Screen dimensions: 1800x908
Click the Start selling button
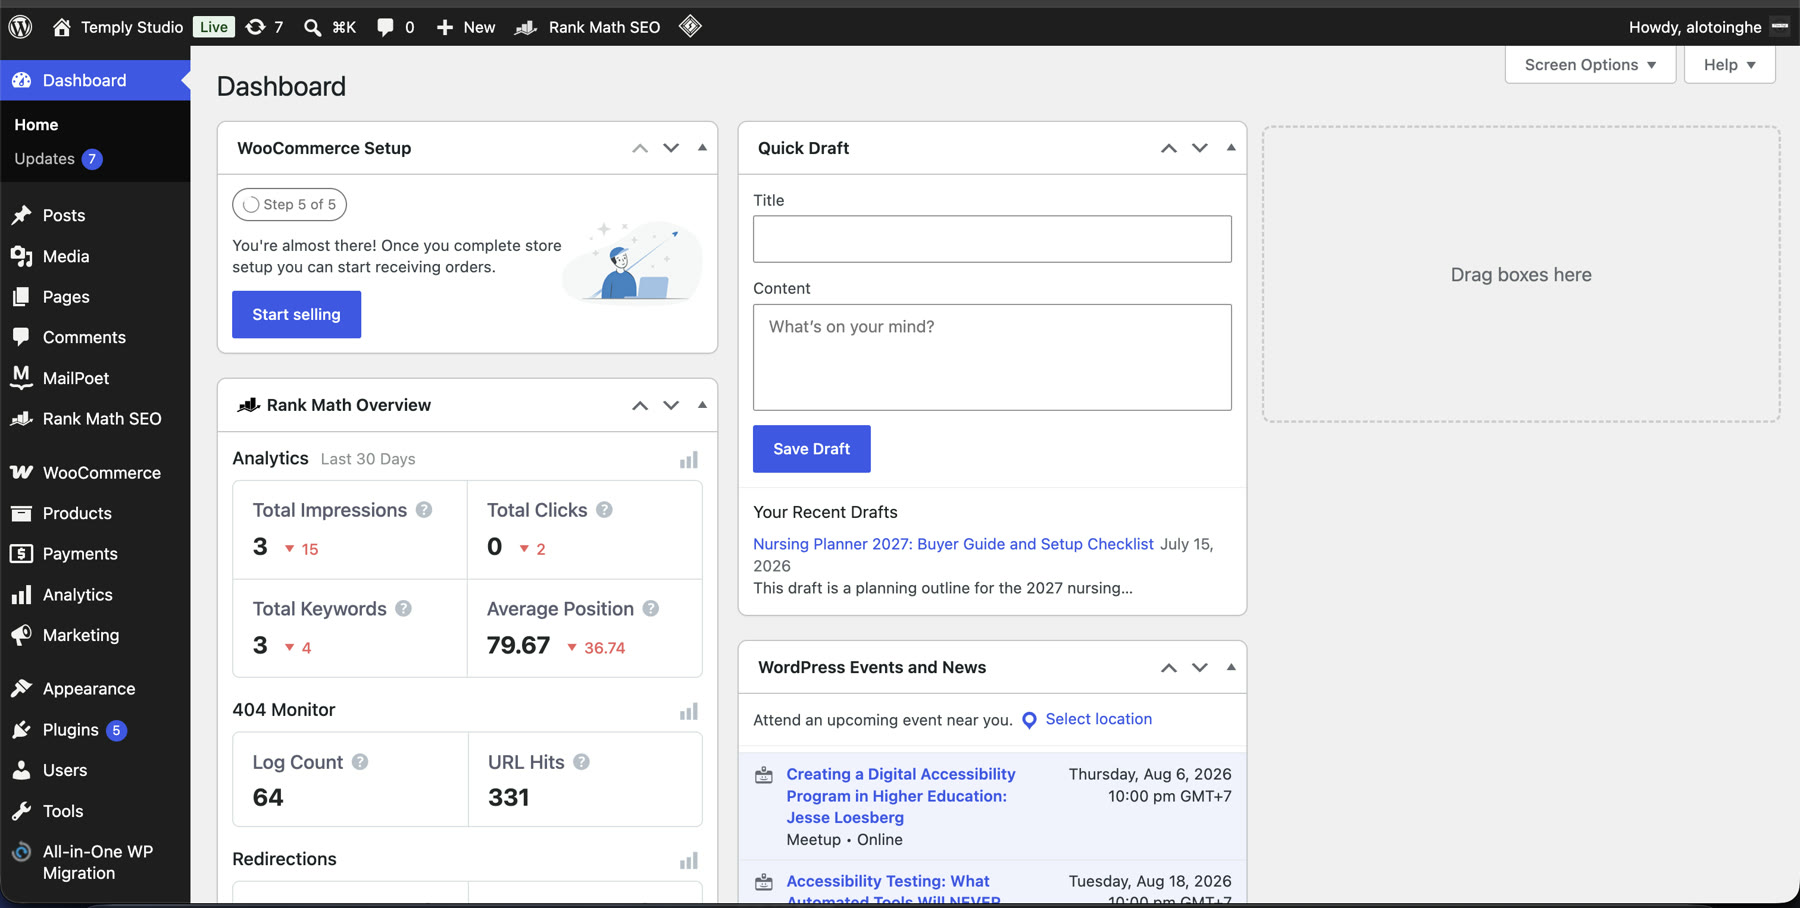coord(296,314)
